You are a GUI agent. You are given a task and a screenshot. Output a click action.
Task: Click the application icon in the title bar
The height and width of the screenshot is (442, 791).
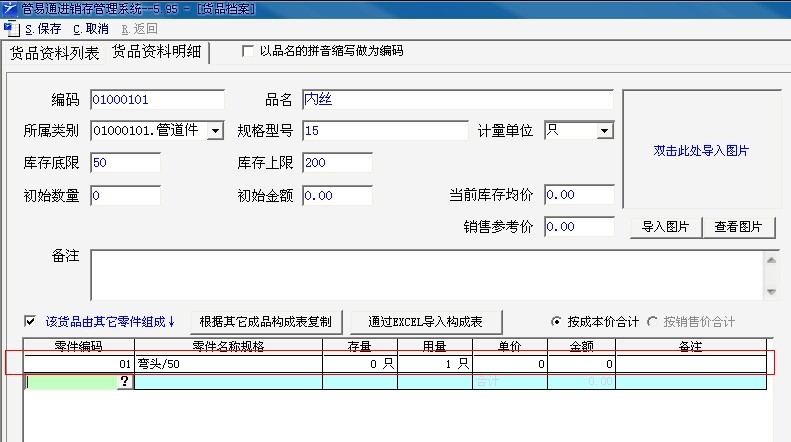coord(9,8)
